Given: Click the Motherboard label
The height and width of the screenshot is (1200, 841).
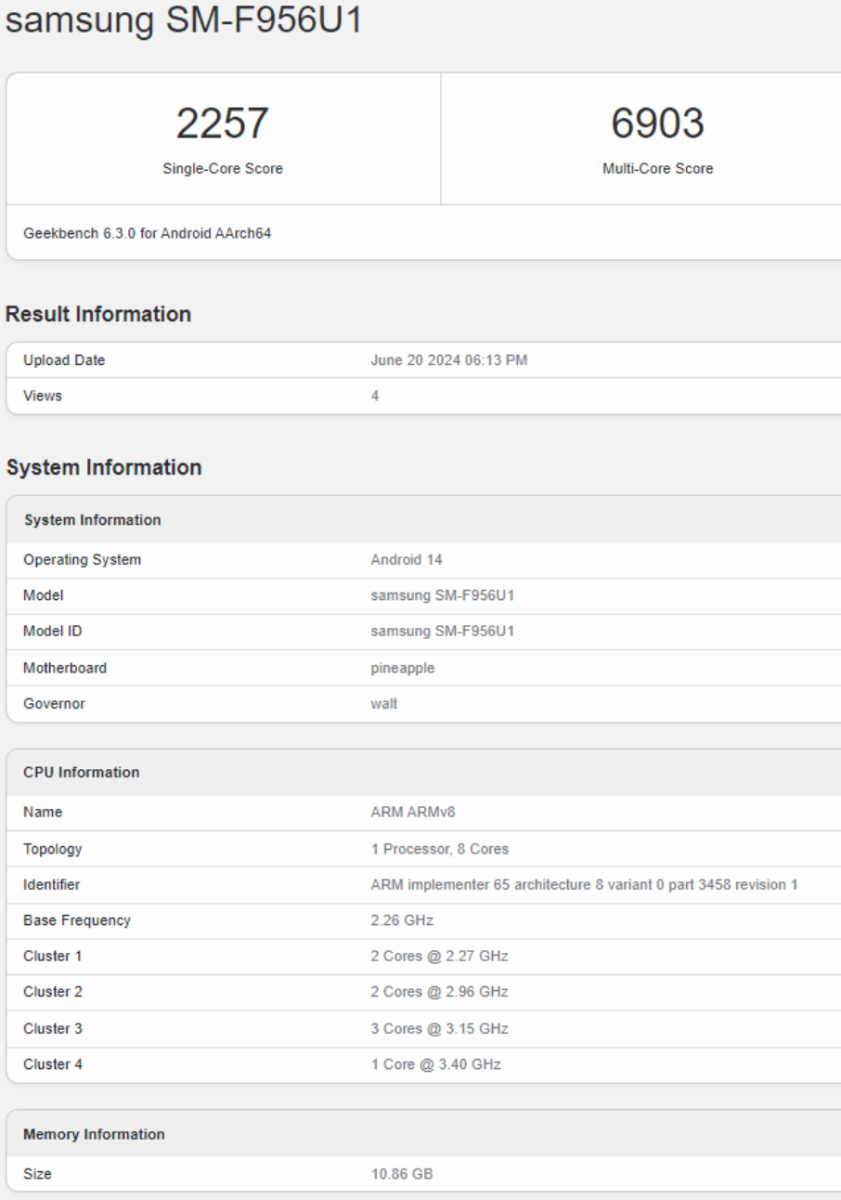Looking at the screenshot, I should pyautogui.click(x=65, y=668).
